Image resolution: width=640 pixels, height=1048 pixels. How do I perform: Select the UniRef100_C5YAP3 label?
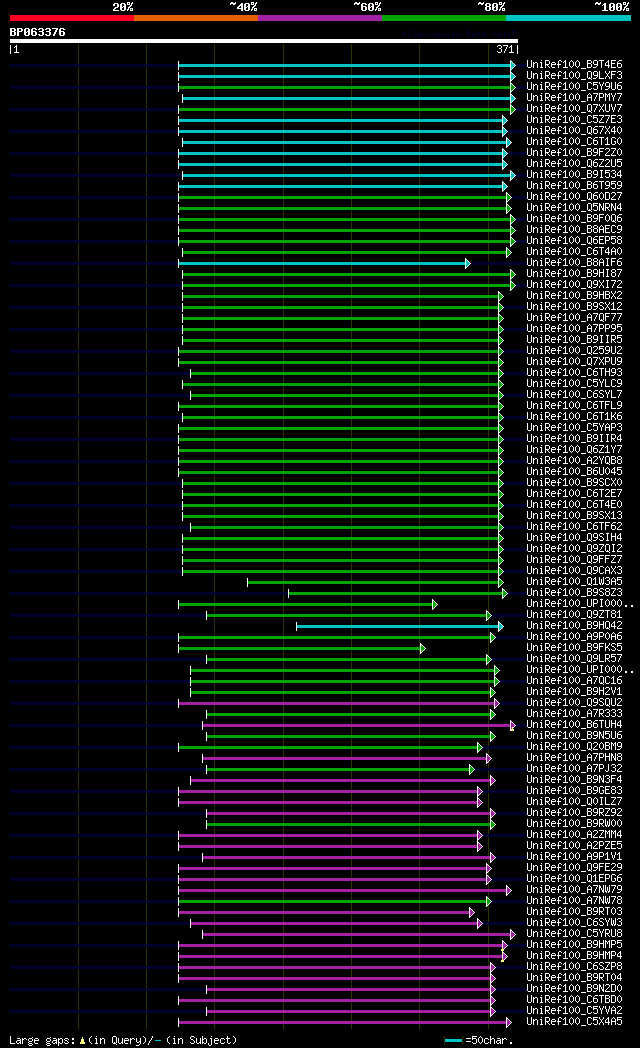(574, 428)
